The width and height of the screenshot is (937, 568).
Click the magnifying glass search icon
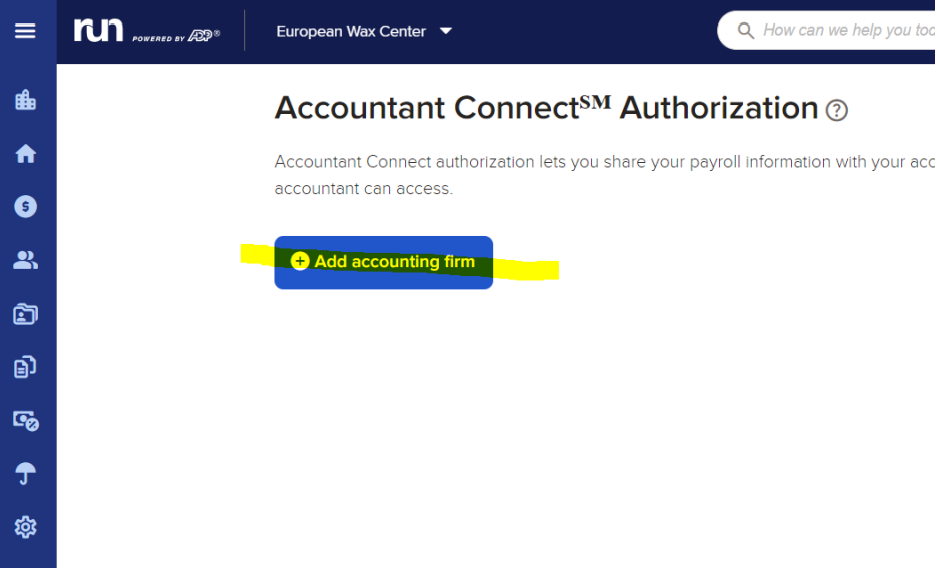click(745, 30)
